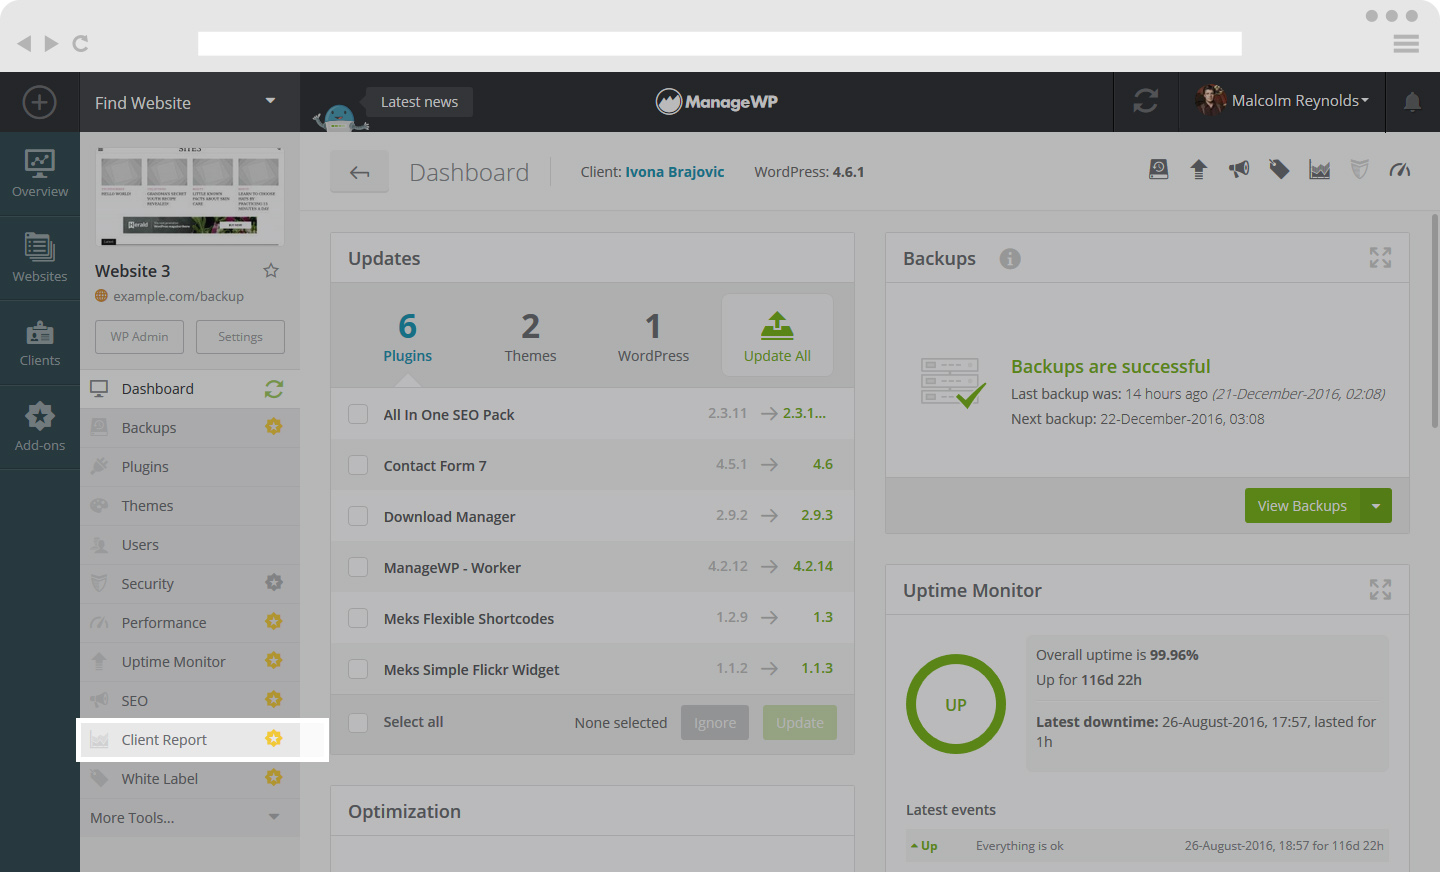Open the View Backups dropdown arrow
Screen dimensions: 1440x872
tap(1376, 506)
